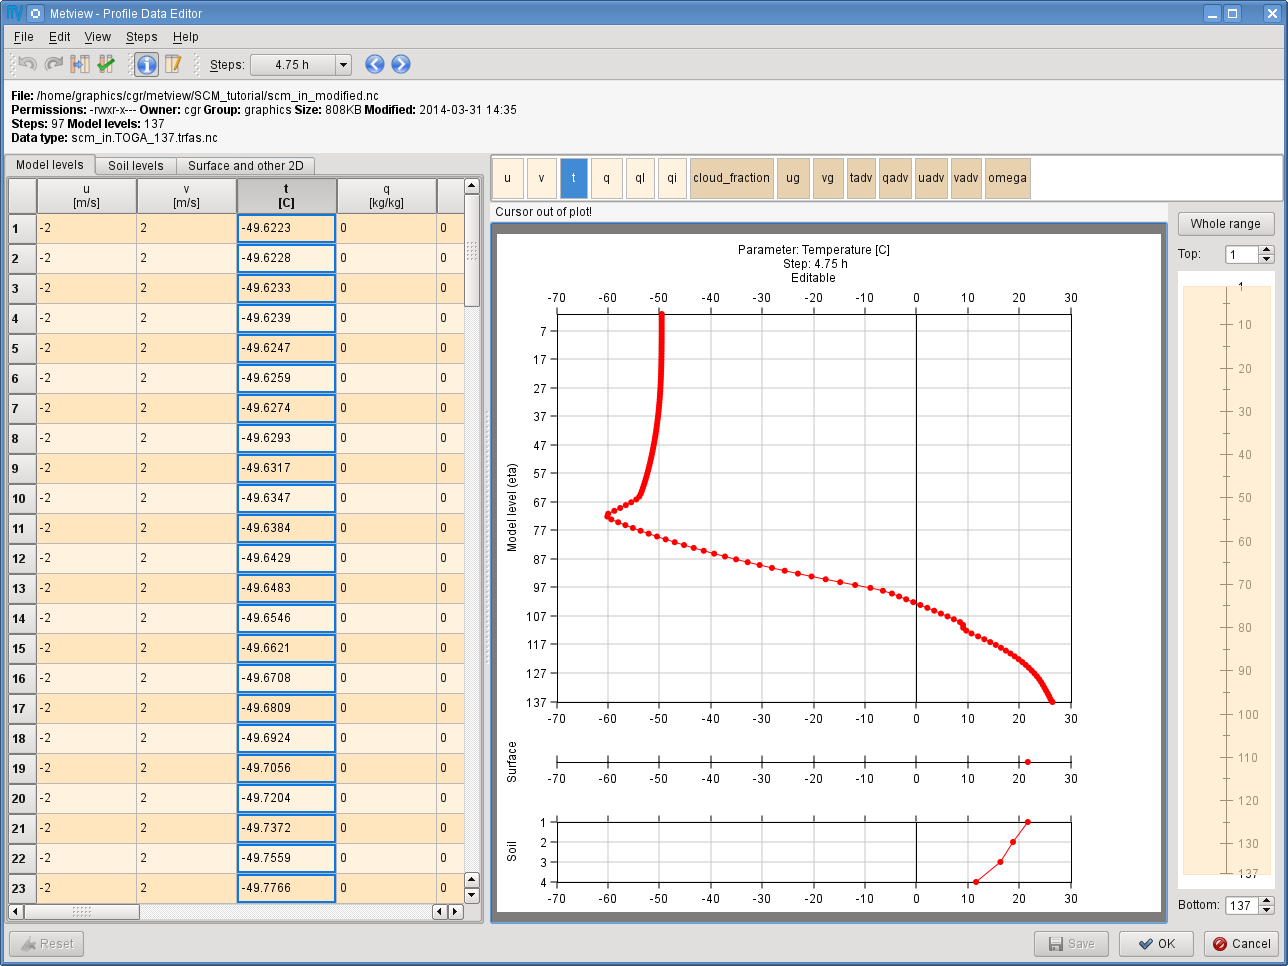
Task: Toggle the file info panel icon
Action: [146, 64]
